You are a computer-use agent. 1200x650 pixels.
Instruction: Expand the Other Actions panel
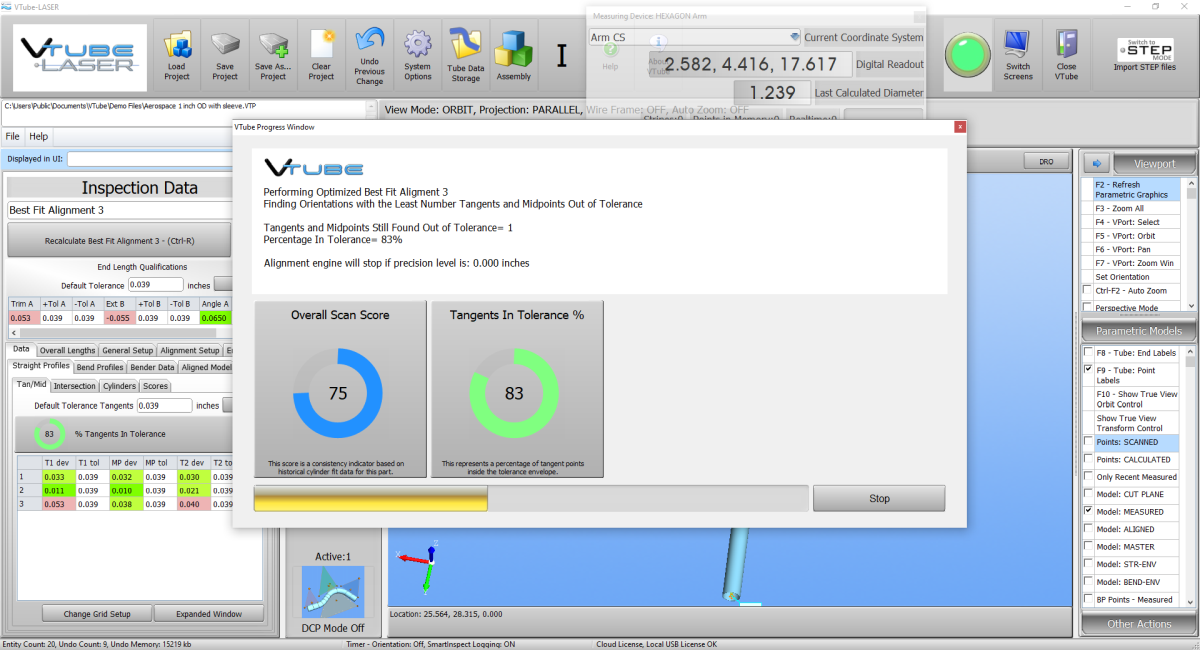1139,624
